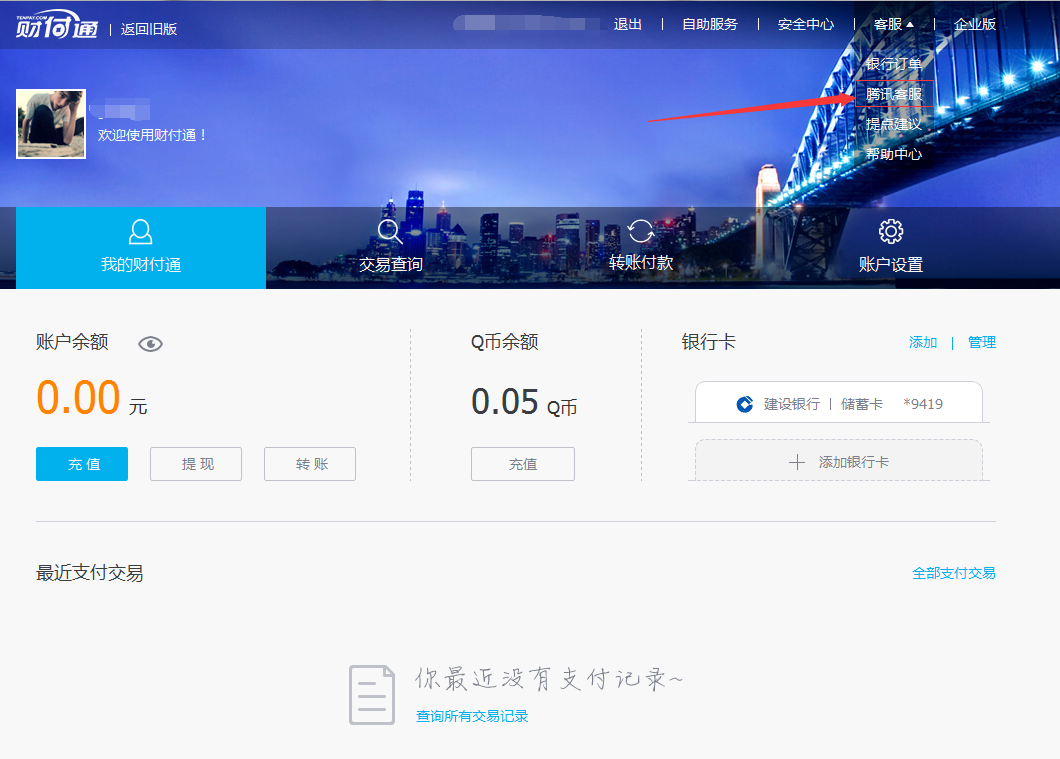The image size is (1060, 759).
Task: Click 添加 link in 银行卡 section
Action: pos(923,342)
